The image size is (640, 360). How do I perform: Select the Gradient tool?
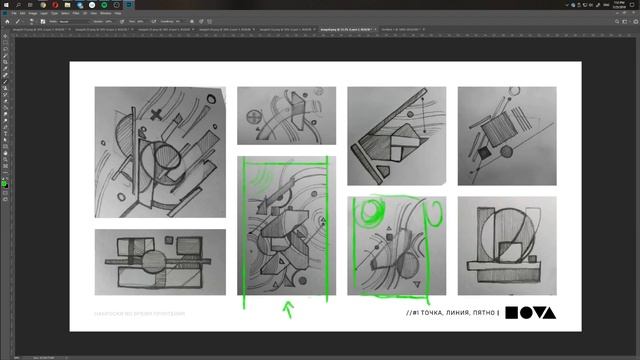point(5,108)
